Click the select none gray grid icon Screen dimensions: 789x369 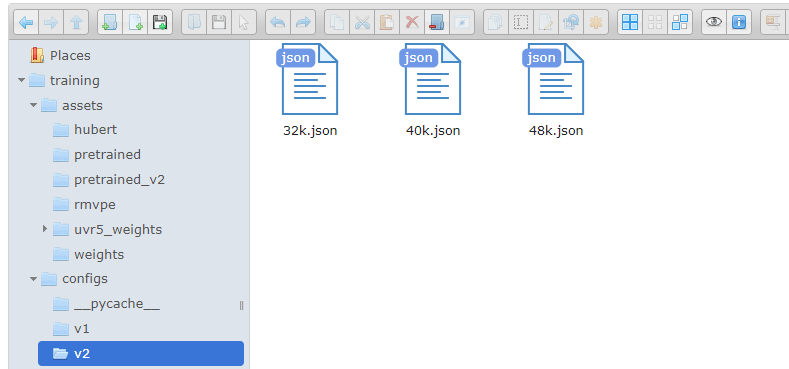[x=655, y=22]
